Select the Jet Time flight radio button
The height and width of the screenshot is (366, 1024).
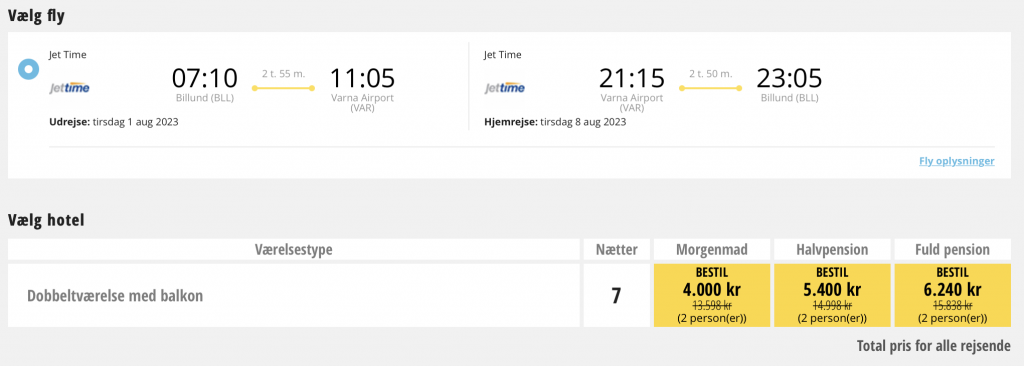28,69
